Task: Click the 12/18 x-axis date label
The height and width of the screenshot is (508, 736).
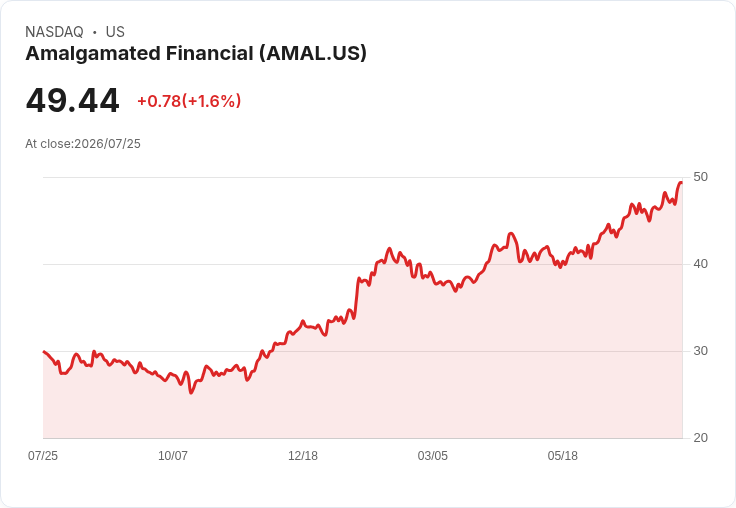Action: (303, 455)
